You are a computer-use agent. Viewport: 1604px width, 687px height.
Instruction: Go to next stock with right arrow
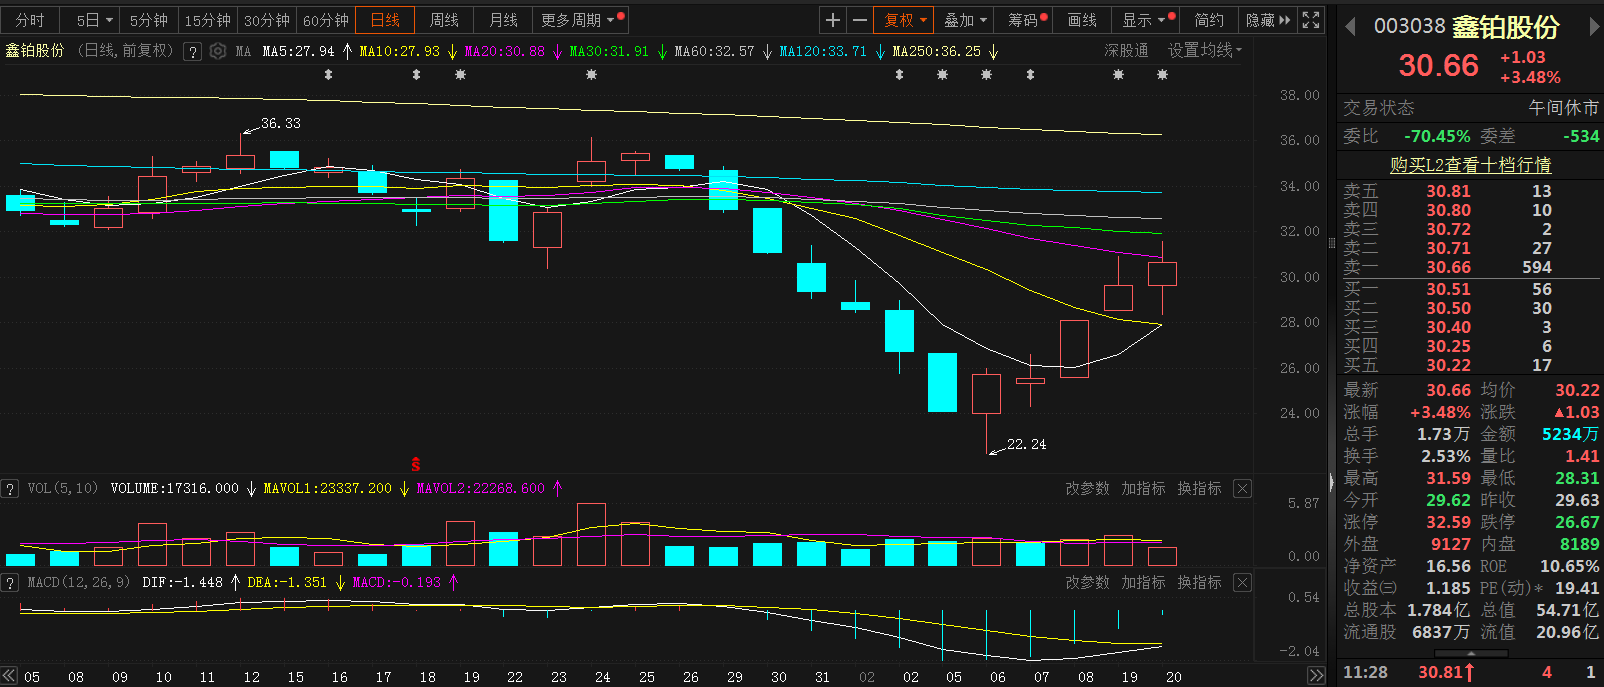pyautogui.click(x=1594, y=27)
